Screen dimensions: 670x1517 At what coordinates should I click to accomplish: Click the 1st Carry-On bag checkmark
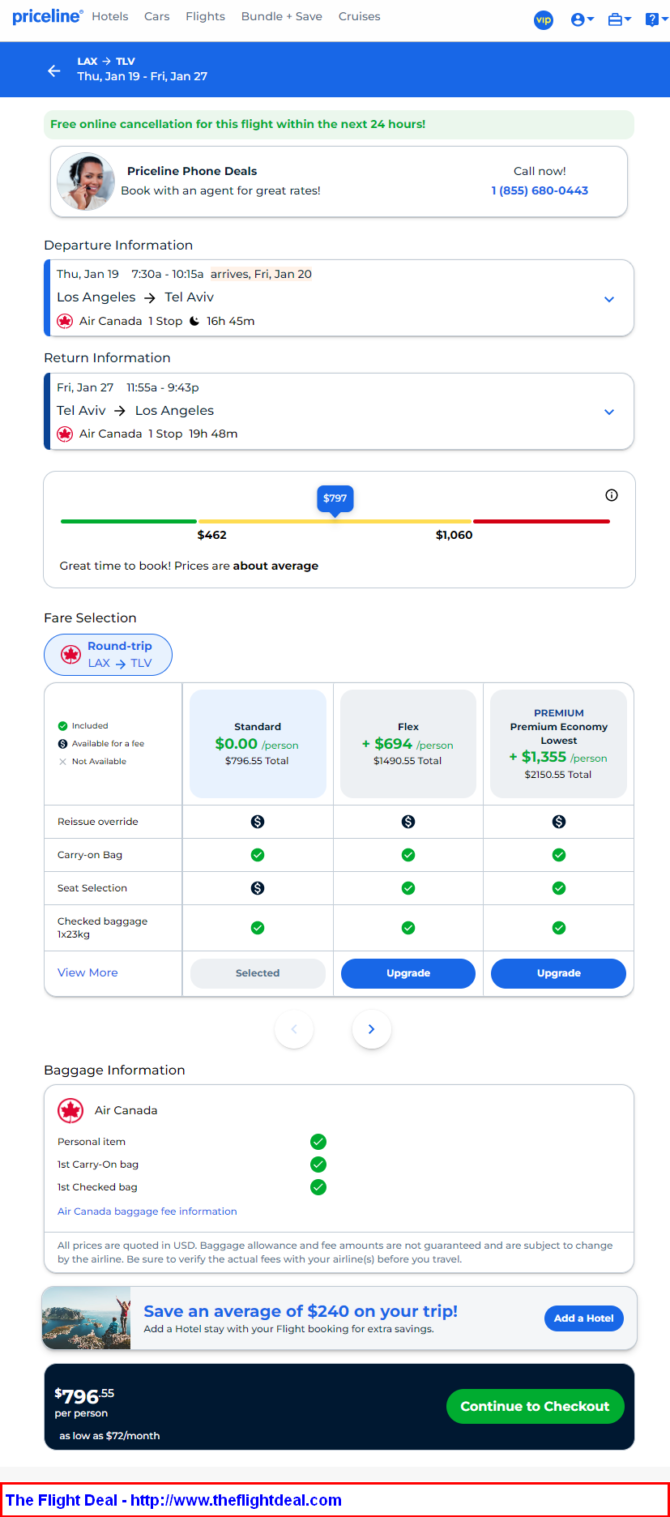pyautogui.click(x=318, y=1164)
